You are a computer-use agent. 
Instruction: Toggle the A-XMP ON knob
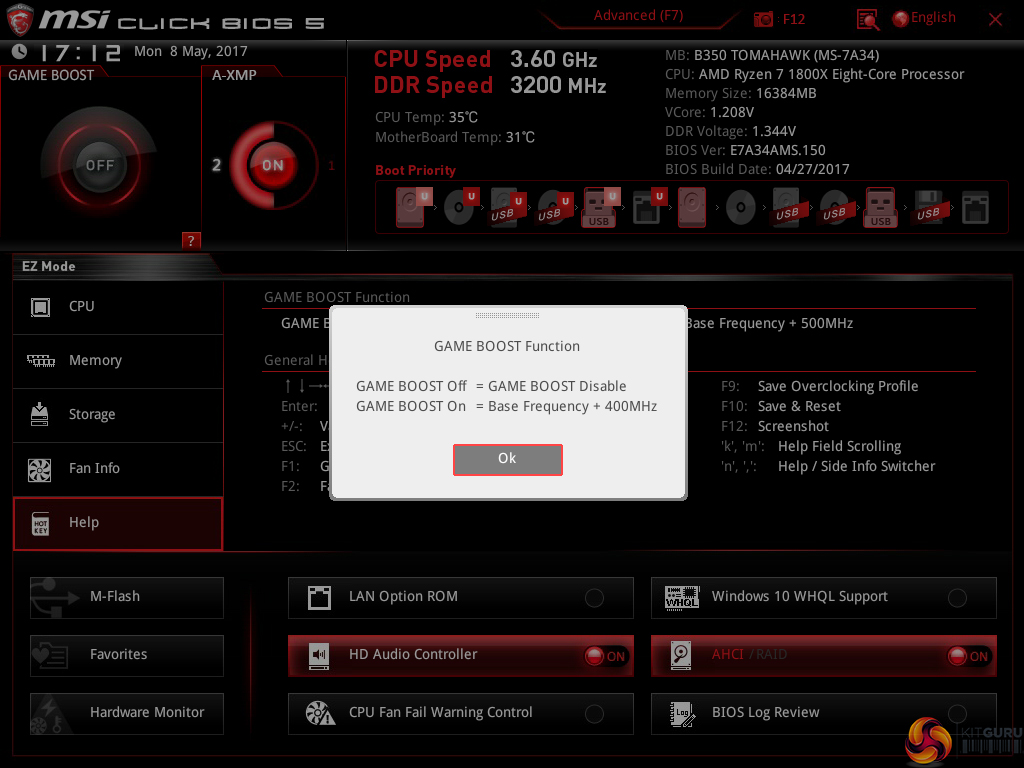pyautogui.click(x=273, y=165)
